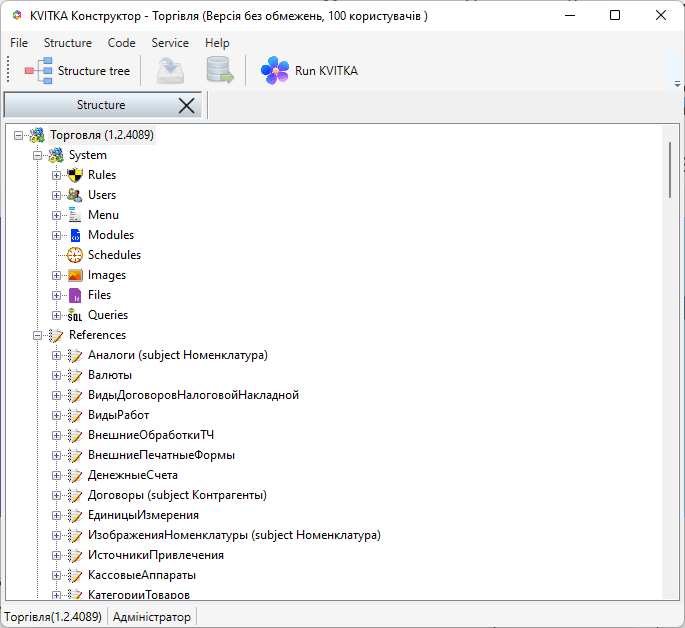Click the vertical scrollbar thumb
This screenshot has height=628, width=685.
click(670, 170)
